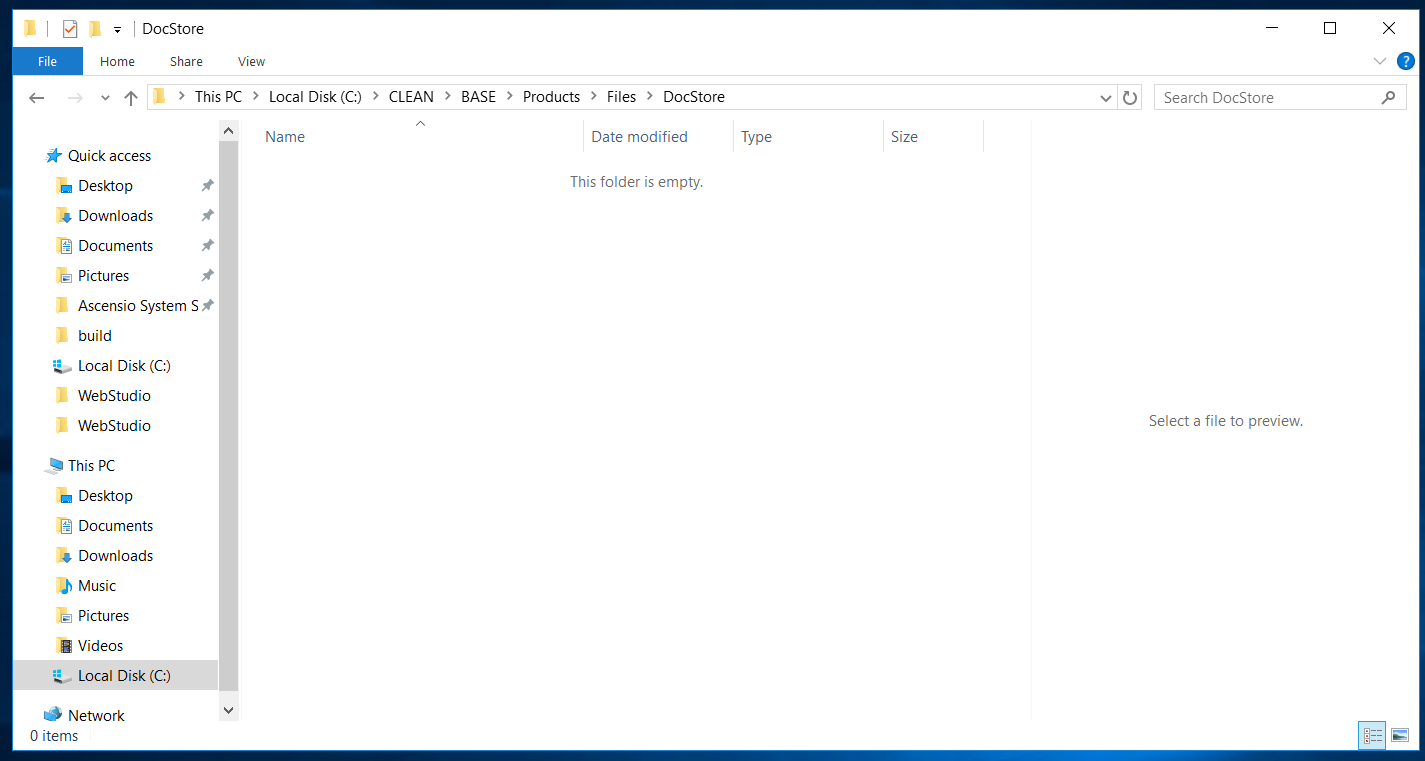Click the BASE breadcrumb segment
The width and height of the screenshot is (1425, 761).
pos(478,97)
